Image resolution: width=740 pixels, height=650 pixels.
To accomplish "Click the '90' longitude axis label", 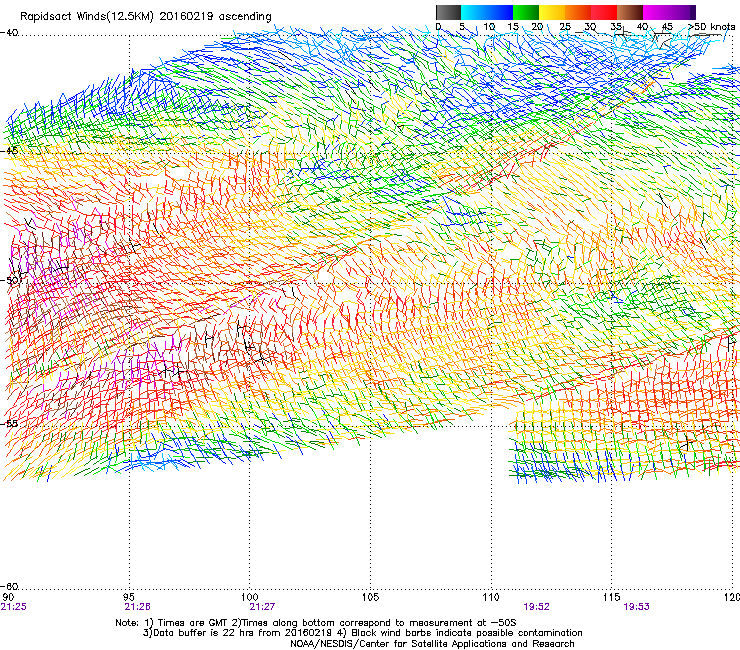I will click(7, 598).
